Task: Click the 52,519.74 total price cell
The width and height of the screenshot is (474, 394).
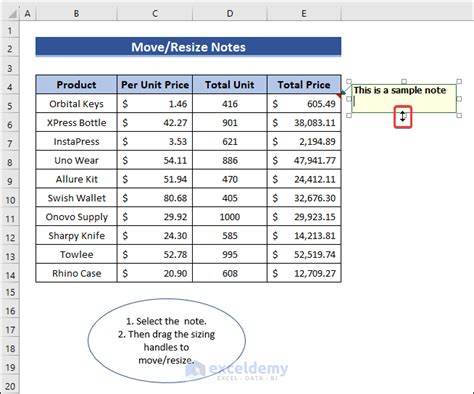Action: pos(304,254)
